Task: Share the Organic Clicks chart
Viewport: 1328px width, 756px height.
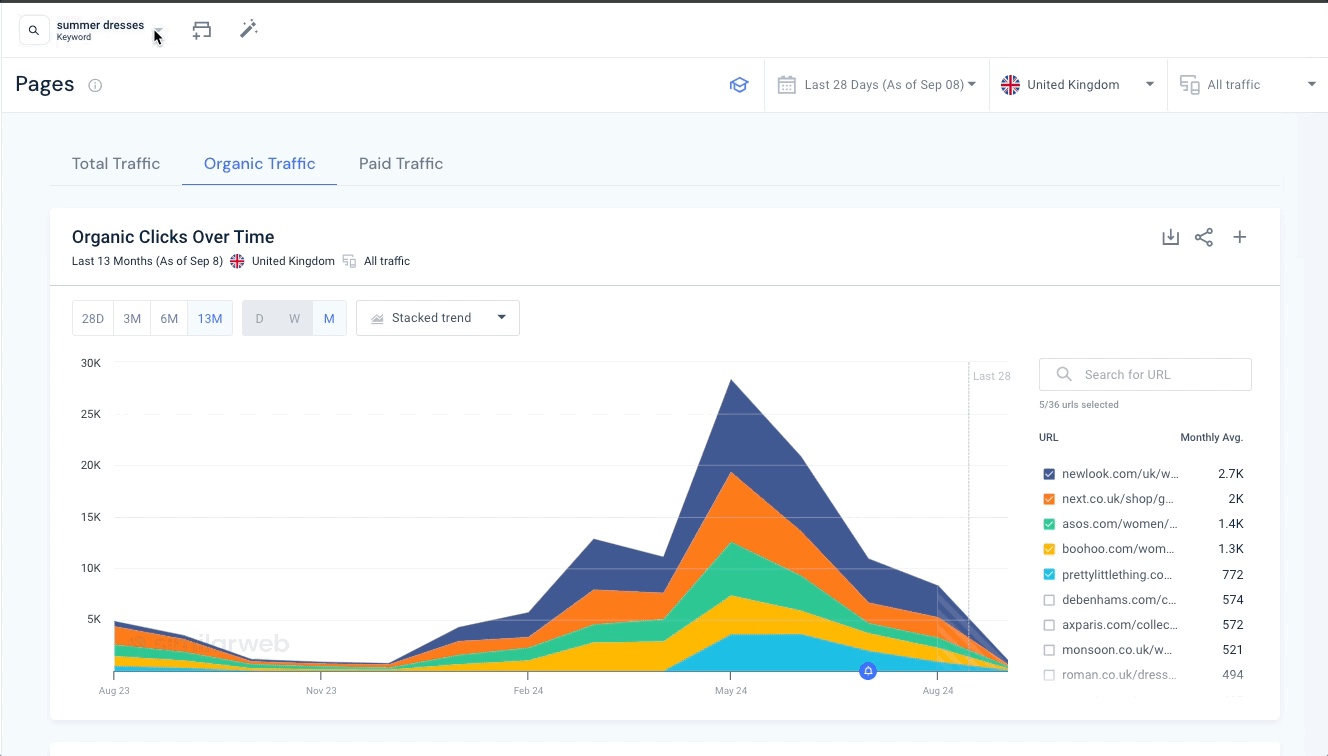Action: coord(1204,237)
